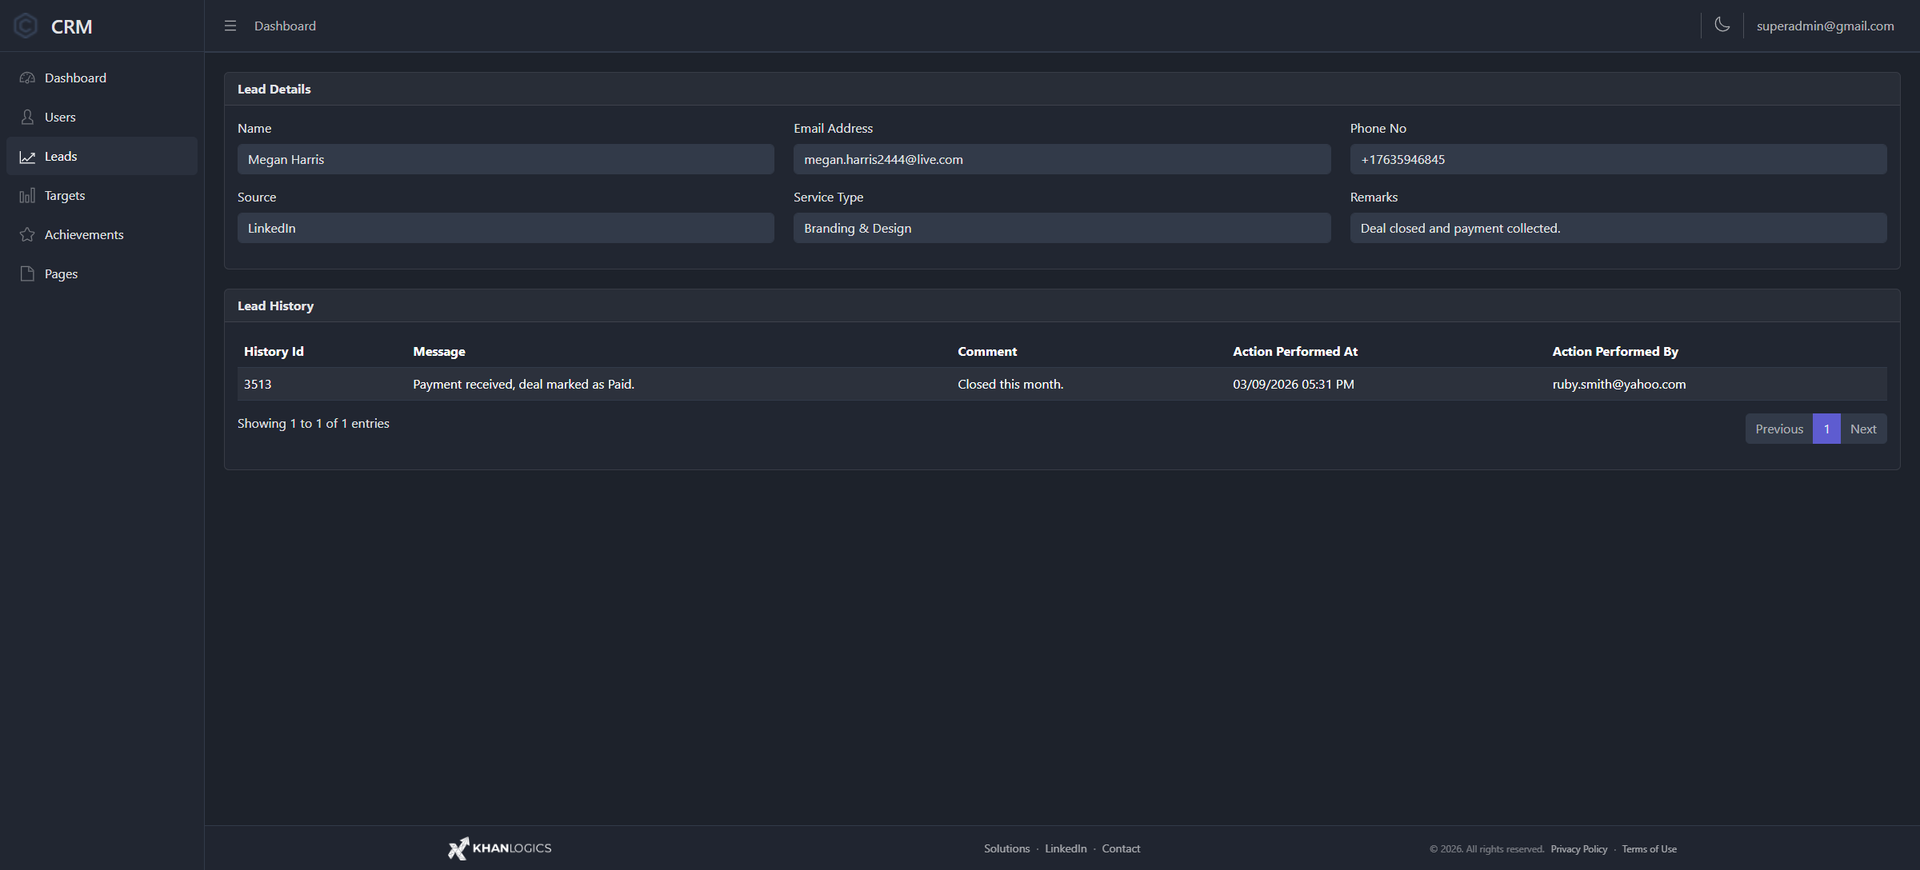Click the Targets bar-chart icon

tap(27, 196)
